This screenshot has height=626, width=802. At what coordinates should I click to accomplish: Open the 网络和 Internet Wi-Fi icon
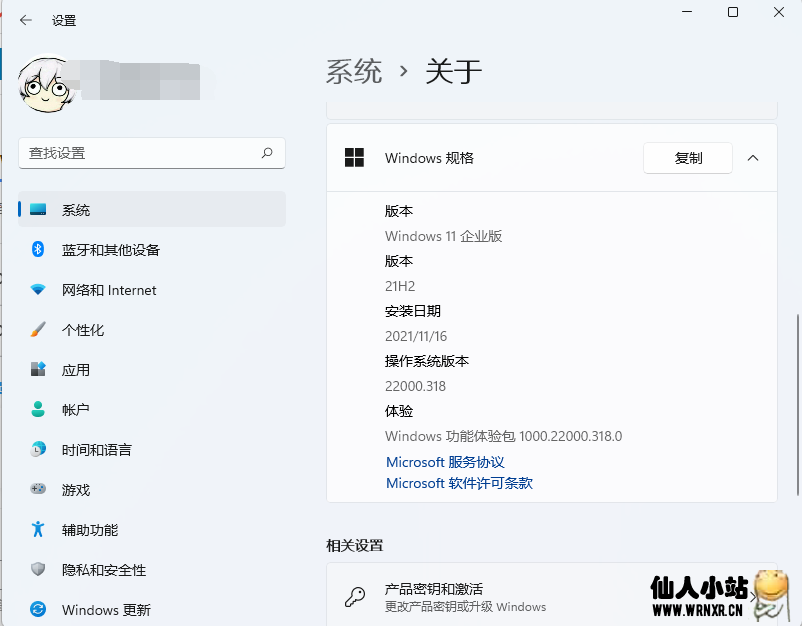[x=38, y=289]
